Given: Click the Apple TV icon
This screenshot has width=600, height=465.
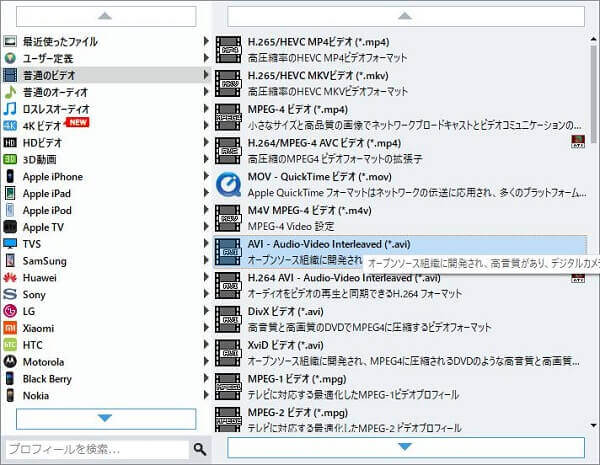Looking at the screenshot, I should 10,227.
